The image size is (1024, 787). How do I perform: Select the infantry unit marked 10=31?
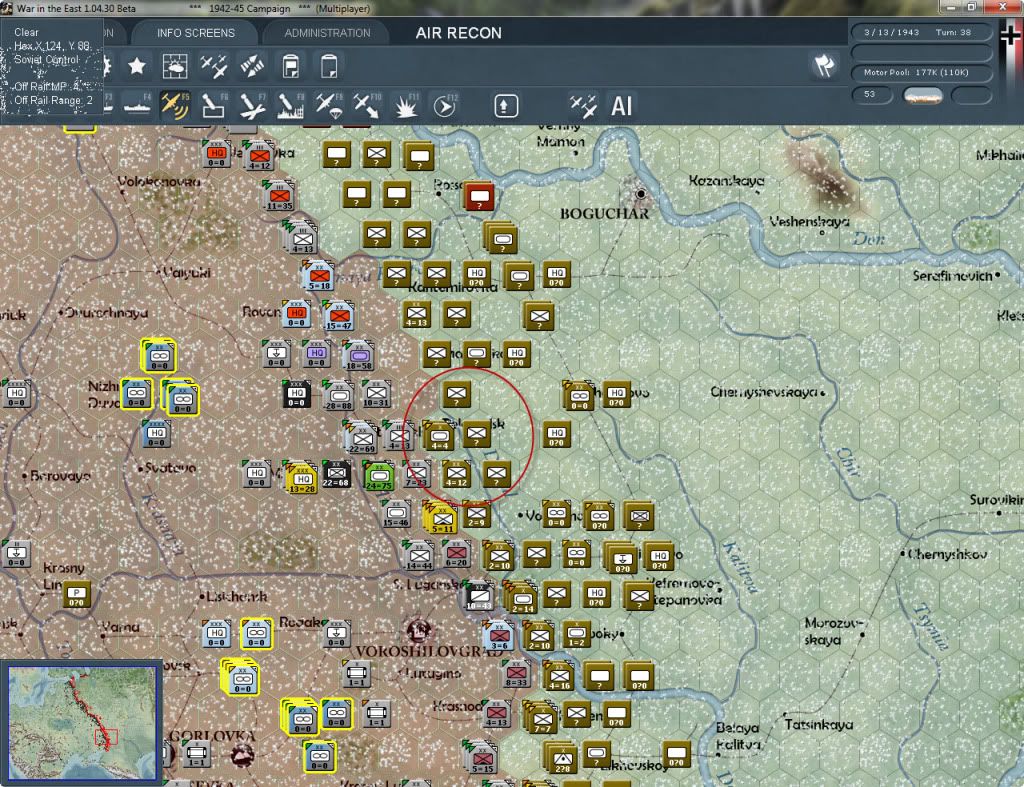click(x=377, y=394)
